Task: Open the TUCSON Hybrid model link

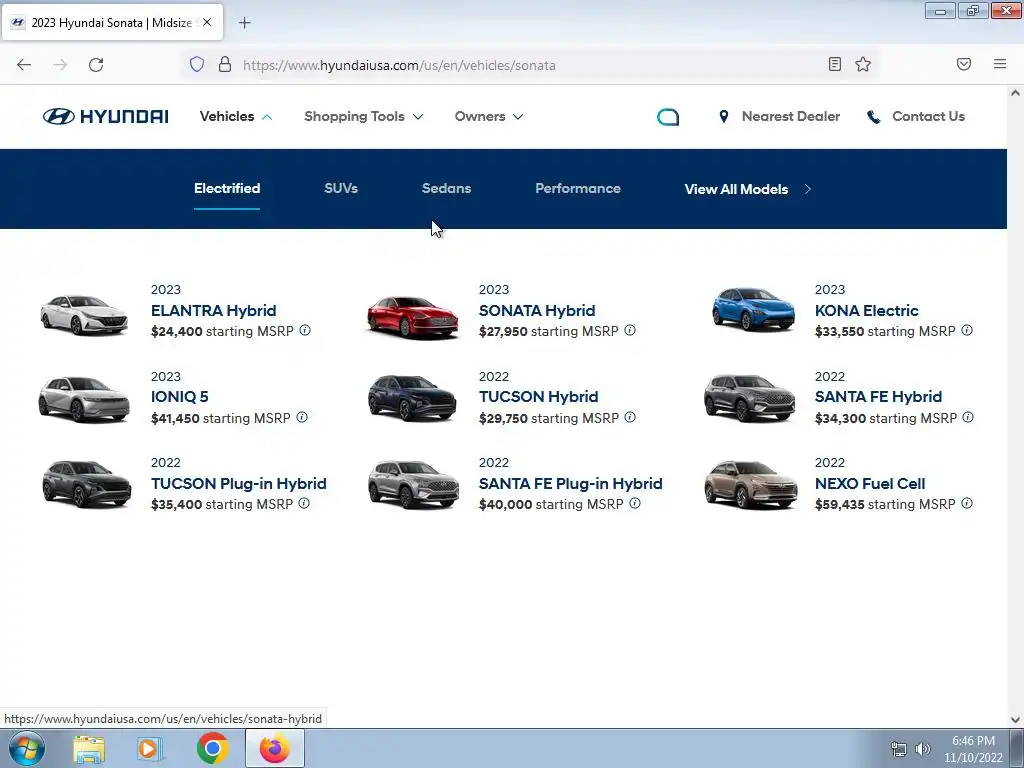Action: pos(538,397)
